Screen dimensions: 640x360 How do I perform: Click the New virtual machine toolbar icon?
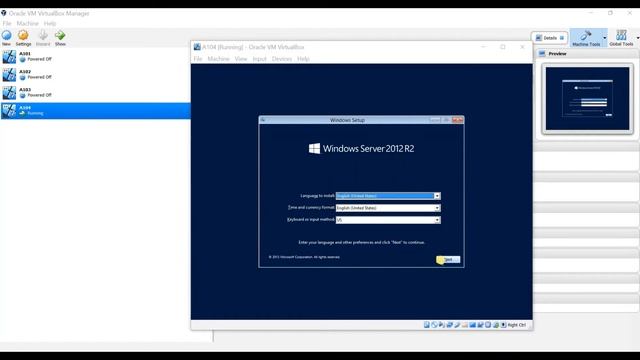tap(7, 35)
